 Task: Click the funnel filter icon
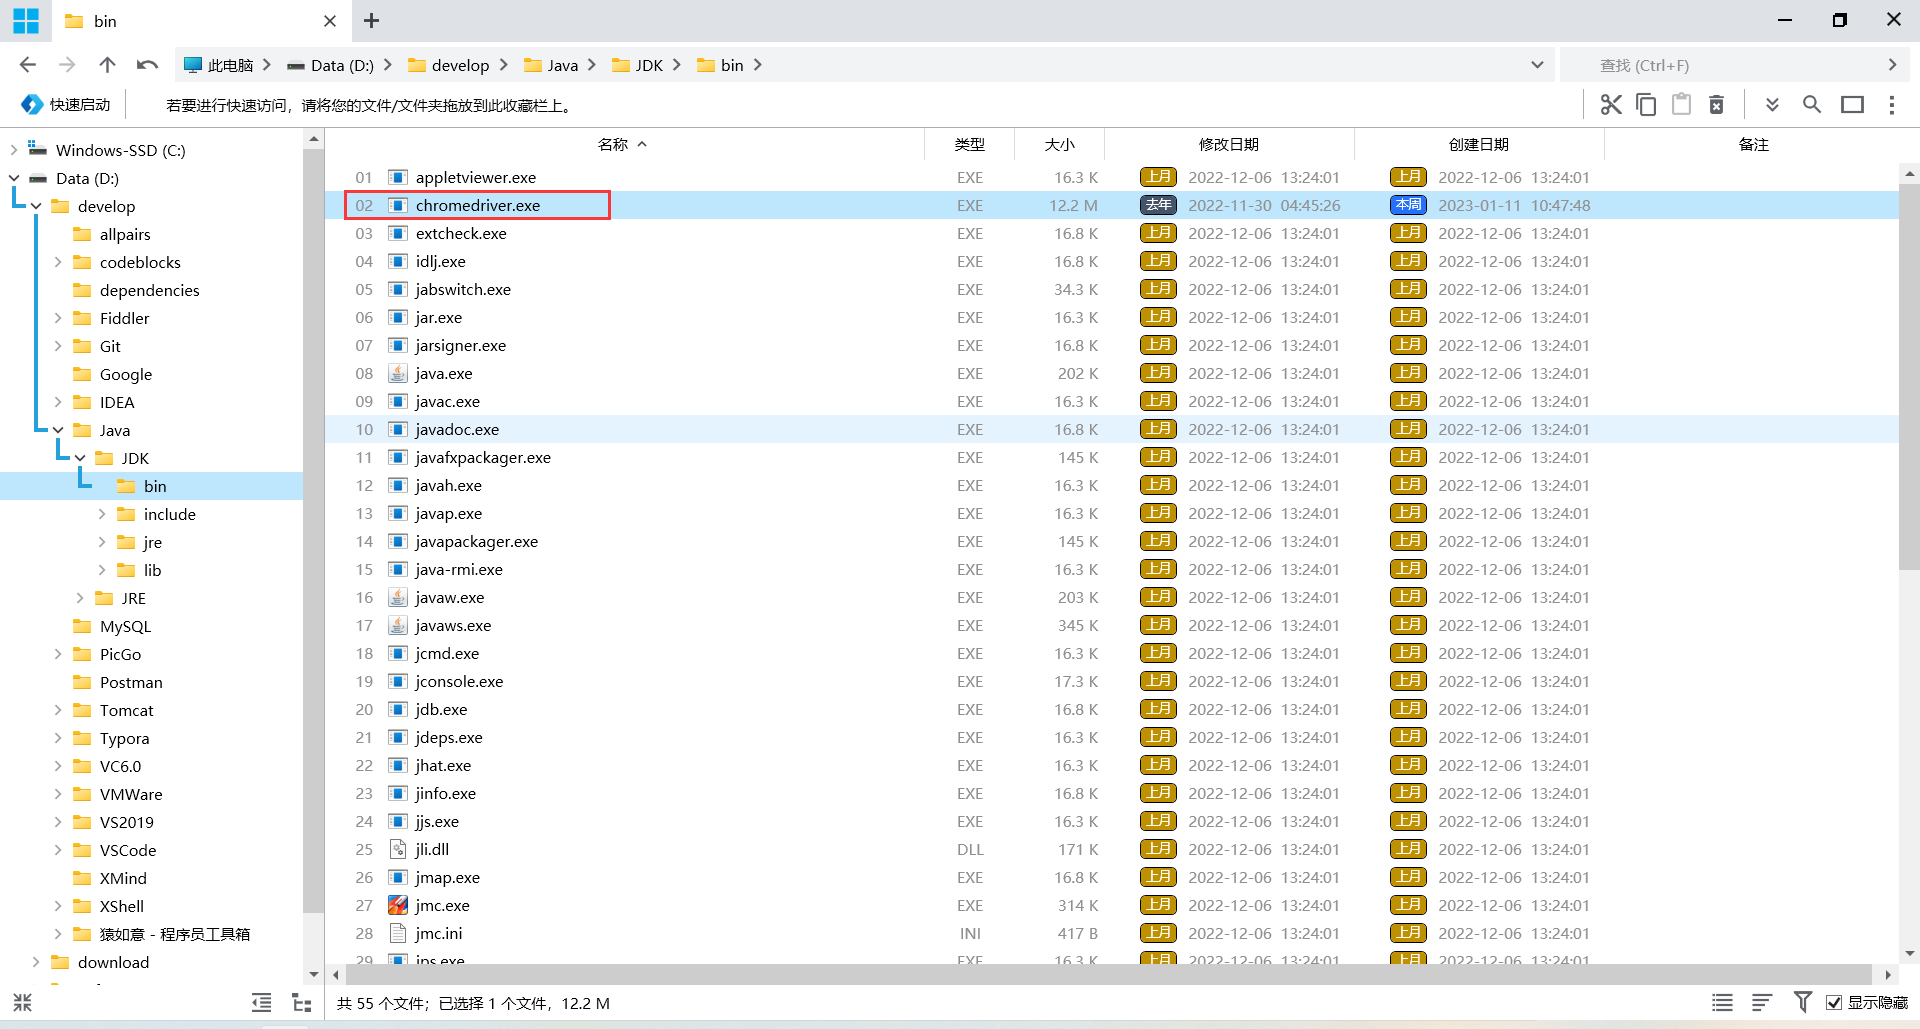coord(1802,1002)
